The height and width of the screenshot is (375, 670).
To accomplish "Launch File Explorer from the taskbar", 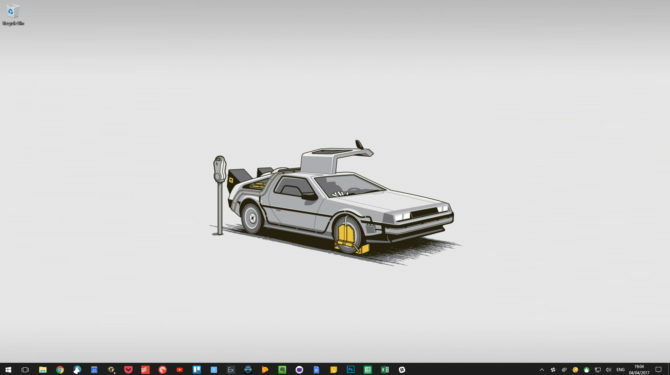I will (43, 369).
